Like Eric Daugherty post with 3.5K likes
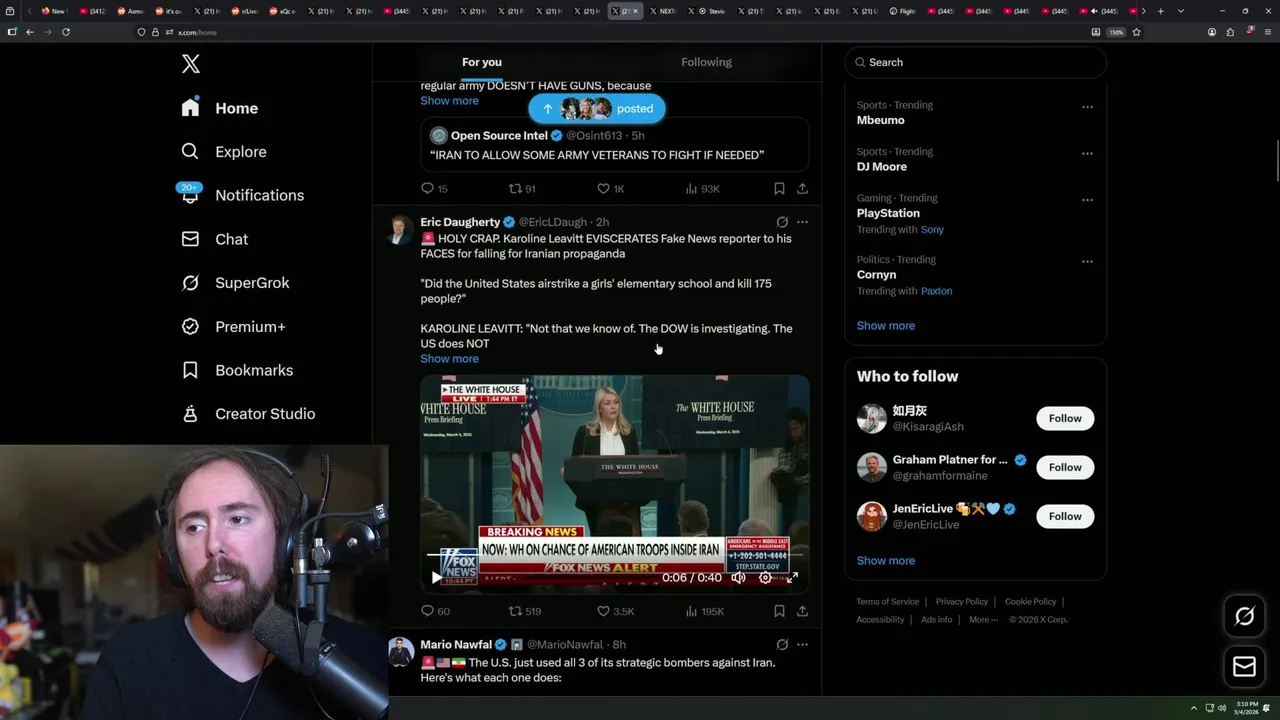This screenshot has width=1280, height=720. click(x=615, y=611)
